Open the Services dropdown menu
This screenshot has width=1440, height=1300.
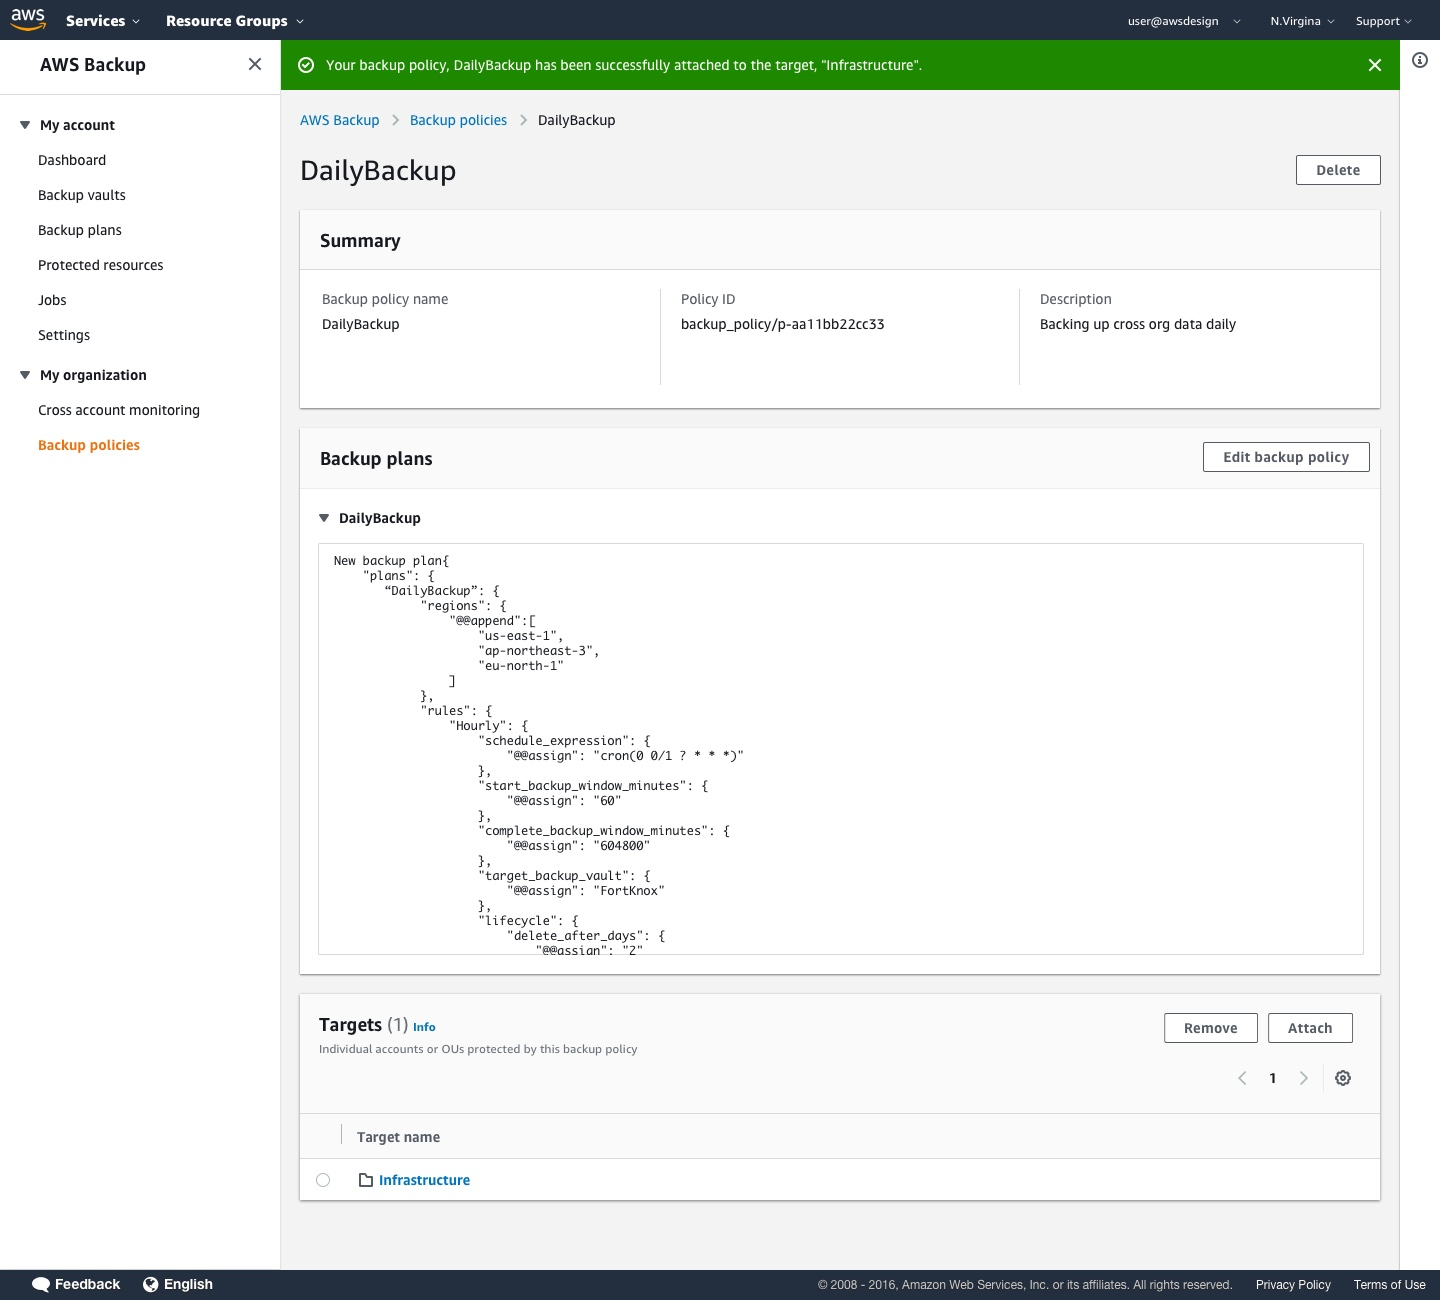tap(103, 21)
